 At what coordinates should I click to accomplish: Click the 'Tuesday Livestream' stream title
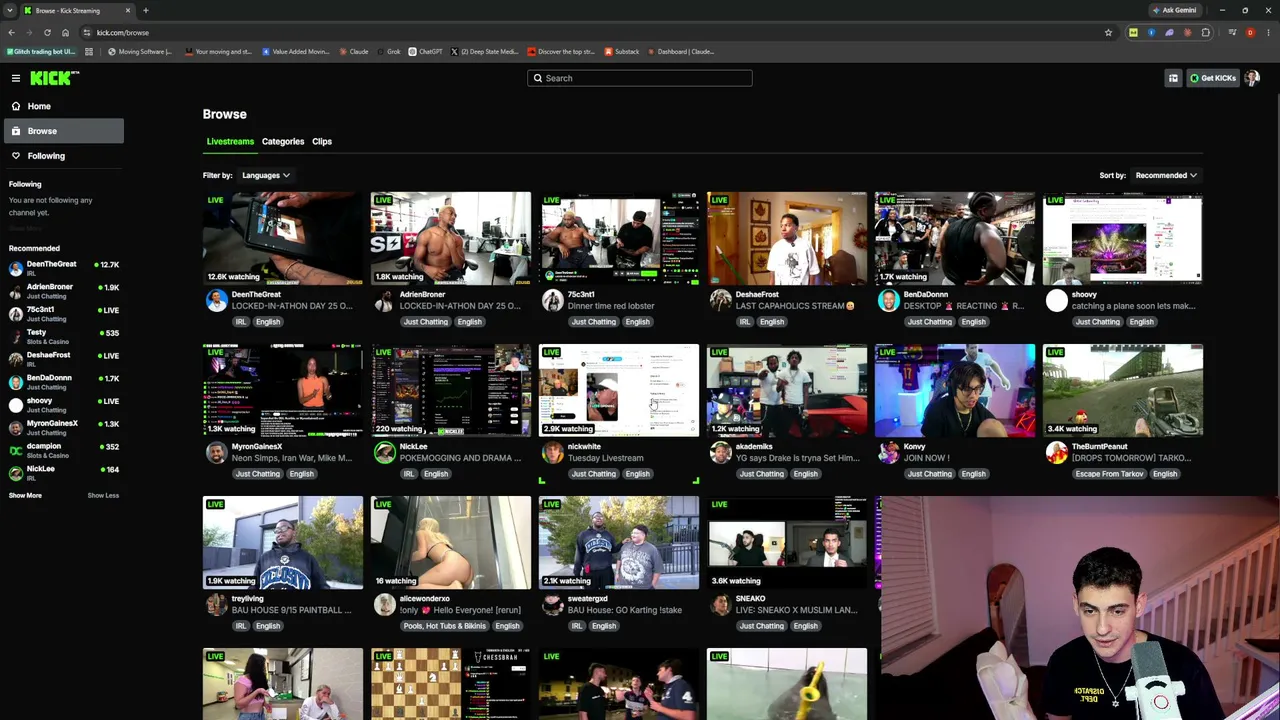[605, 458]
